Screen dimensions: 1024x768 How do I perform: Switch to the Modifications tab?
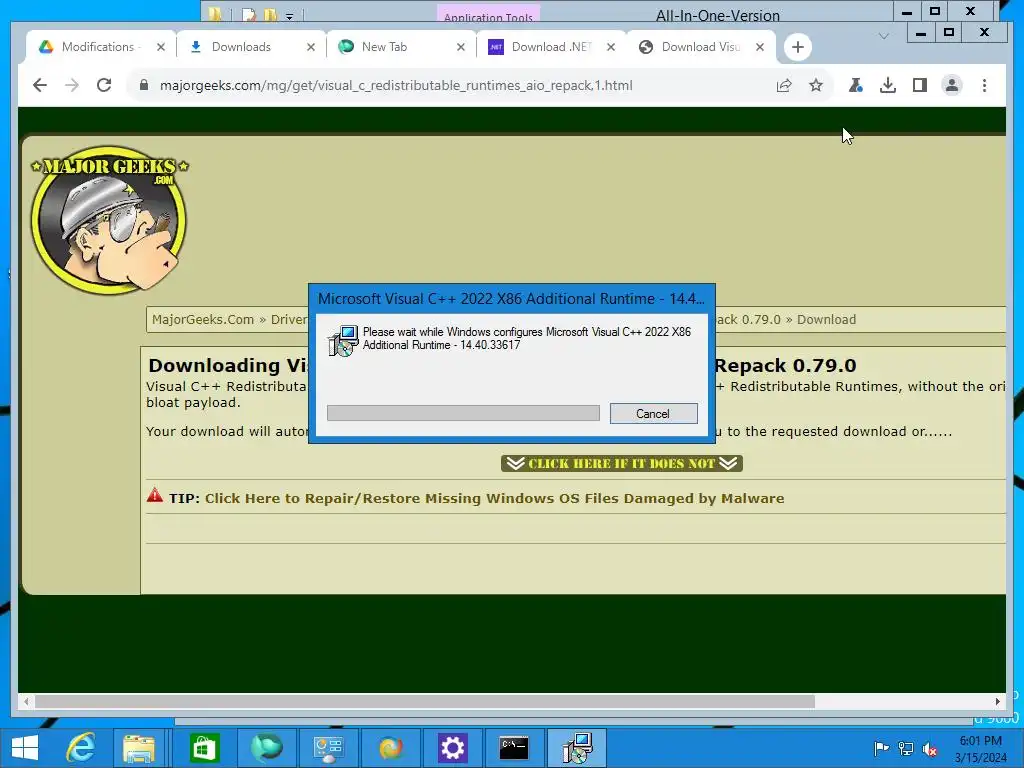[x=98, y=47]
